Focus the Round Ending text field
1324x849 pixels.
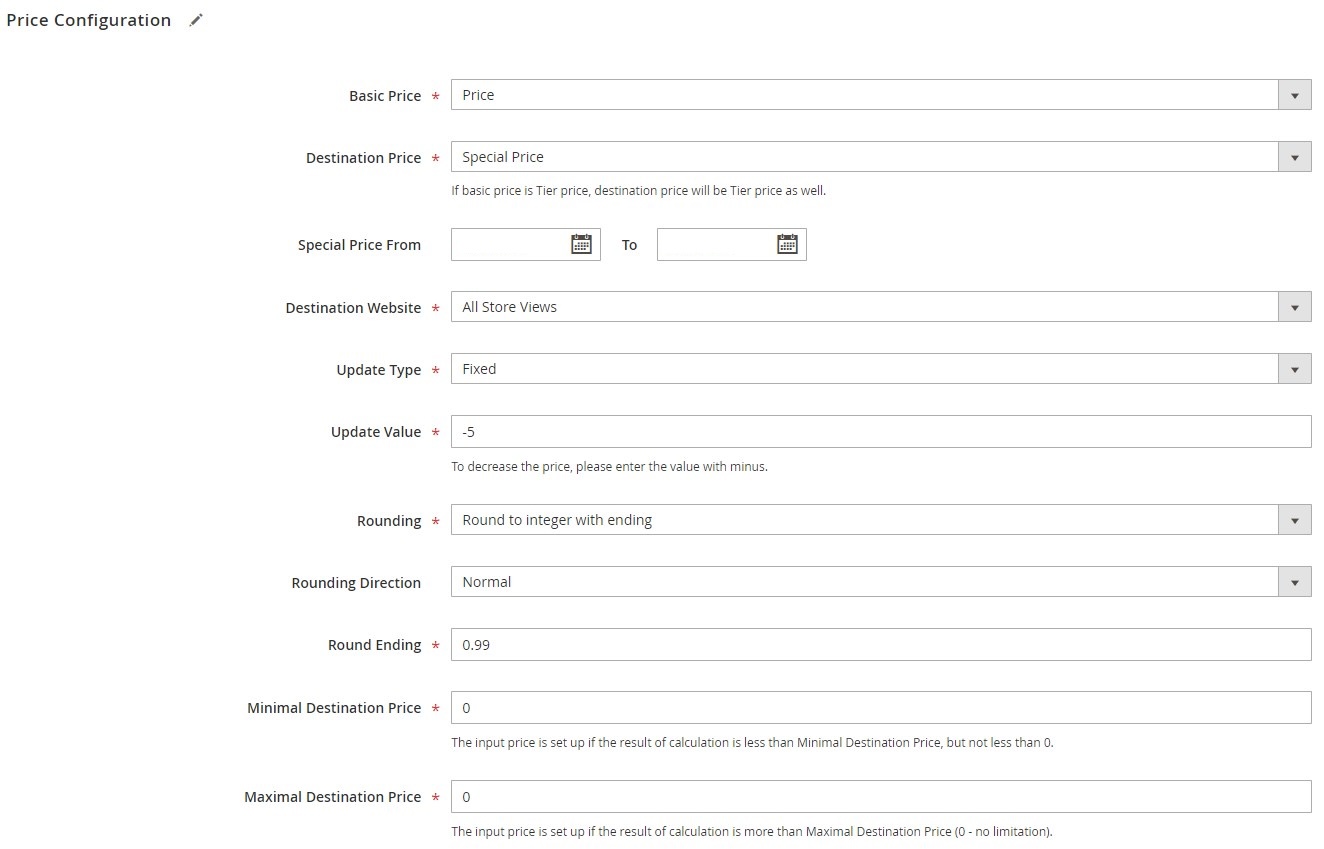click(x=880, y=645)
